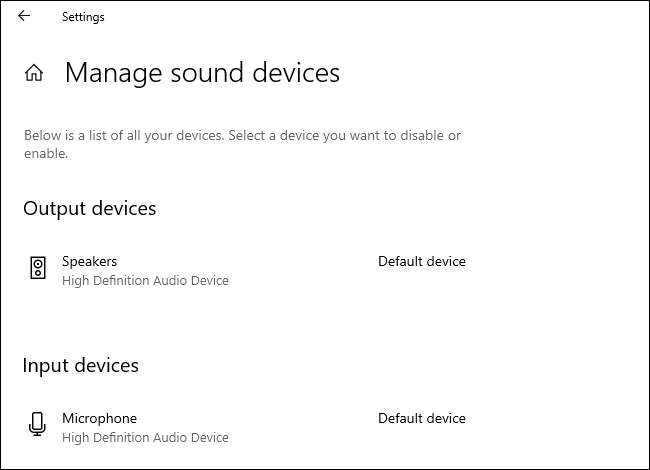Select the Microphone input device name
The width and height of the screenshot is (650, 470).
tap(99, 418)
